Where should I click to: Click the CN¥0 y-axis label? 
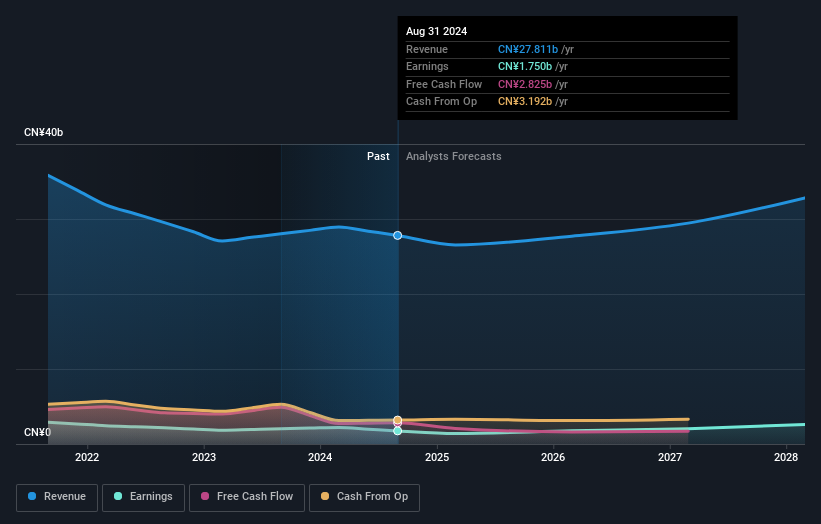(38, 432)
